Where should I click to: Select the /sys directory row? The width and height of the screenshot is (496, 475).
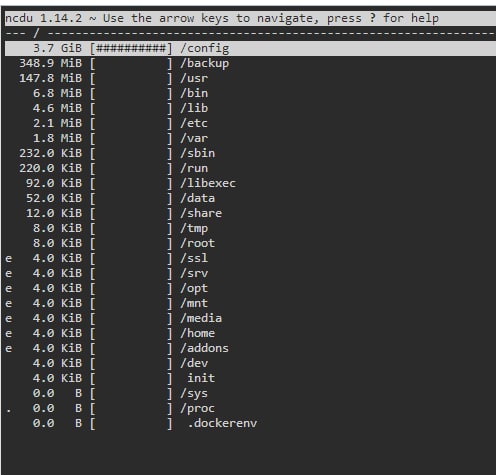pyautogui.click(x=250, y=393)
